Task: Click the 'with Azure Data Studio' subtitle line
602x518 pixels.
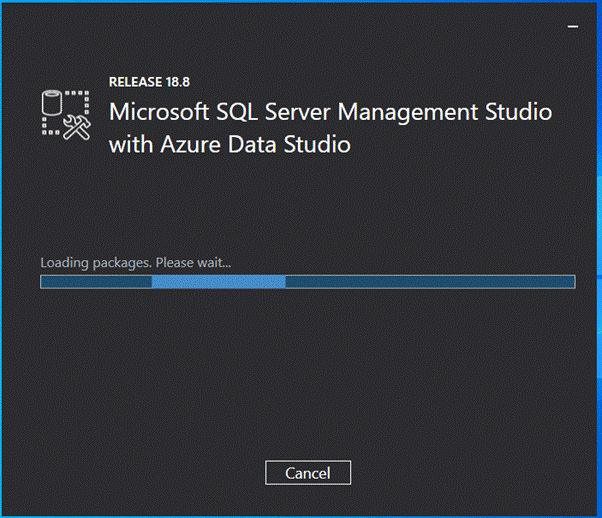Action: pyautogui.click(x=230, y=144)
